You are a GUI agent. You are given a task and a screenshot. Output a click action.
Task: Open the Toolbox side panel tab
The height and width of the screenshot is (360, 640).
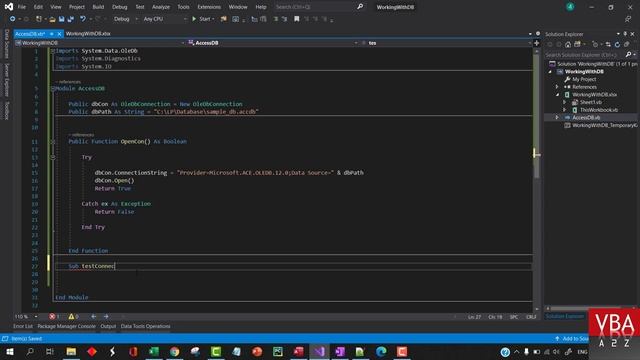[7, 111]
